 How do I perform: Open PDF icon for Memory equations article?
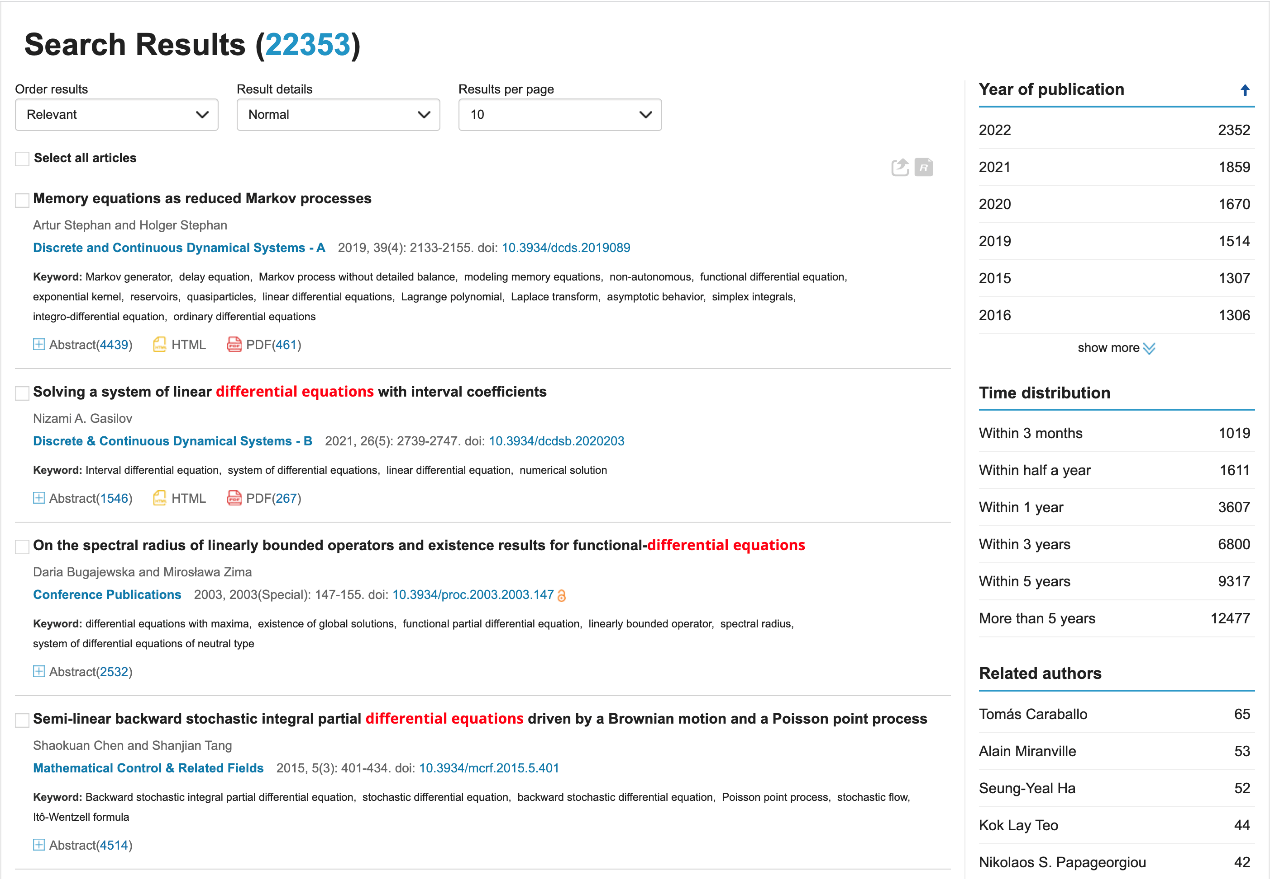(x=234, y=345)
